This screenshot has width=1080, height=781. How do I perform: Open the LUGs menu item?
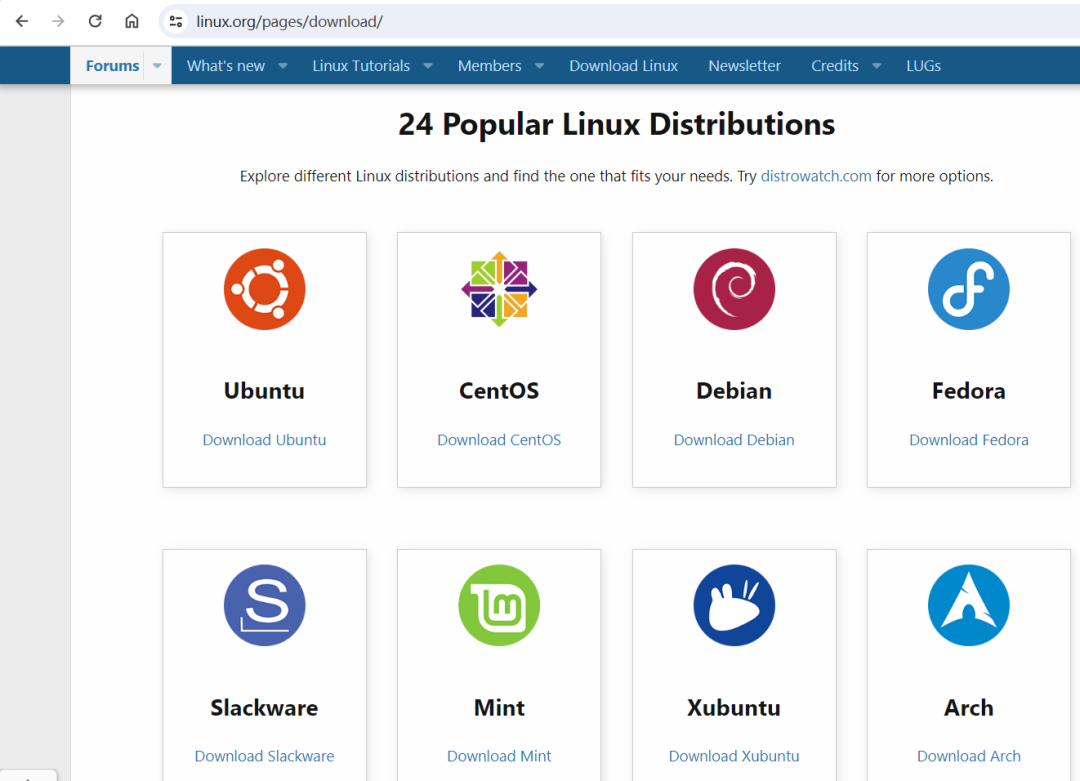pyautogui.click(x=924, y=66)
